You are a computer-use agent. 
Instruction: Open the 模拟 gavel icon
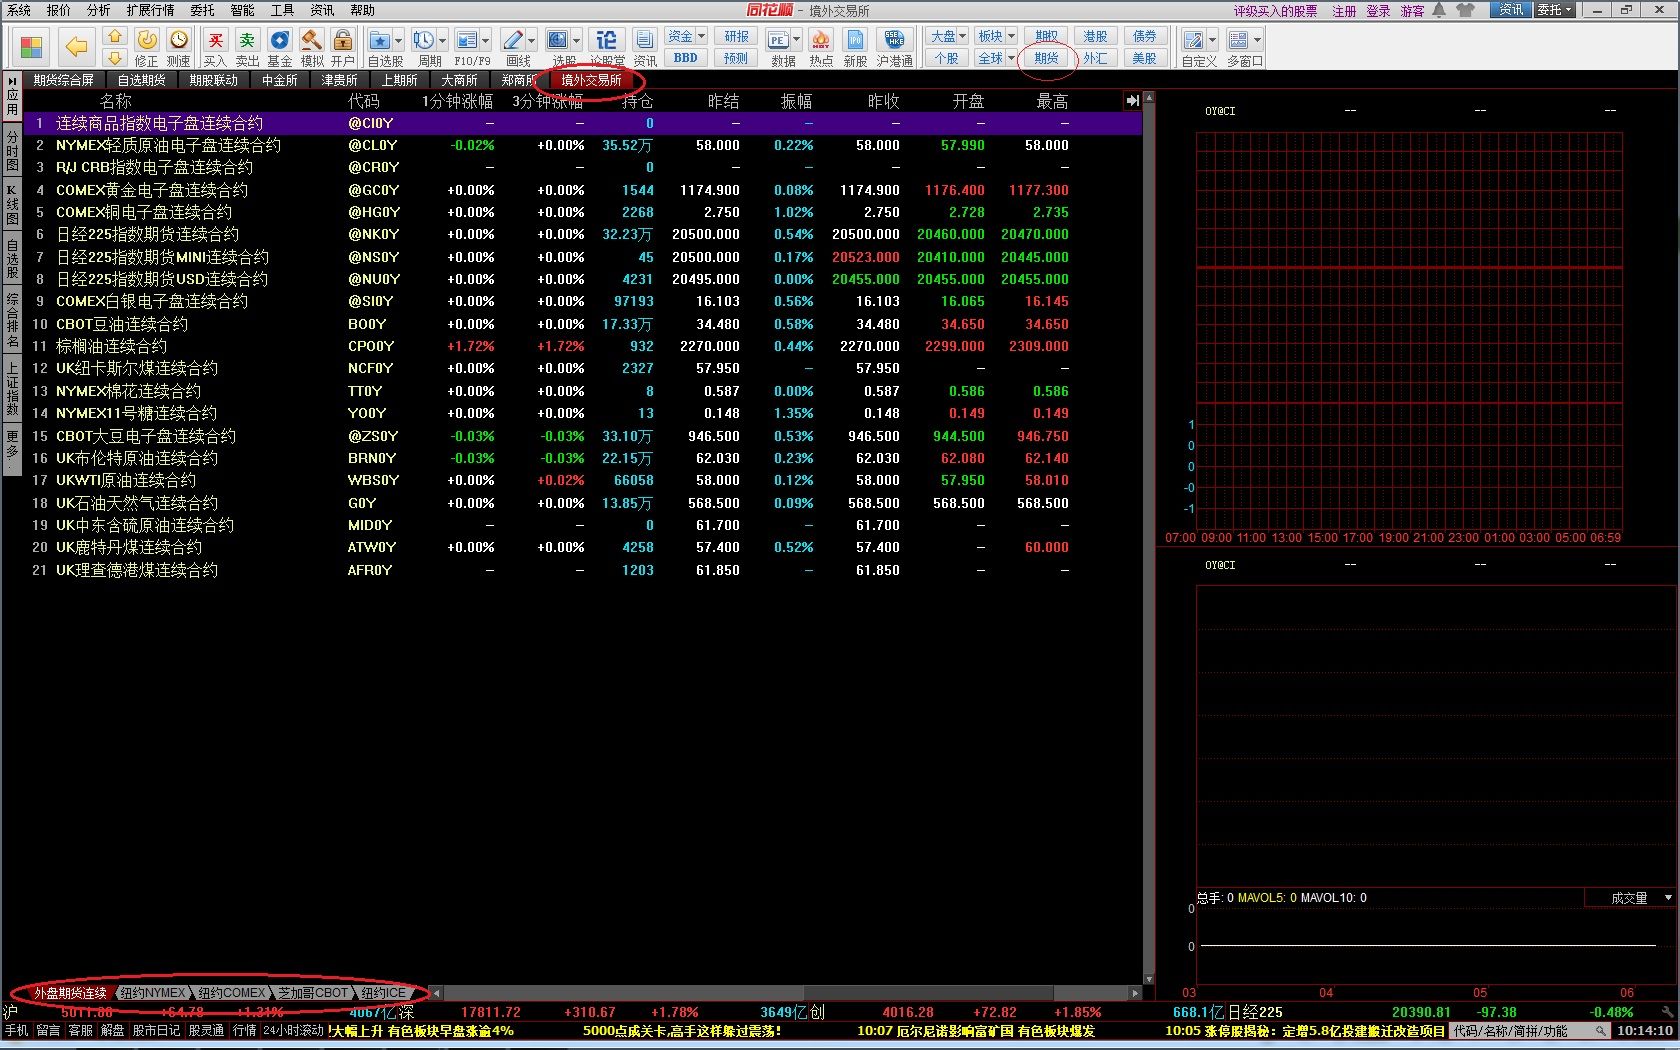(312, 40)
